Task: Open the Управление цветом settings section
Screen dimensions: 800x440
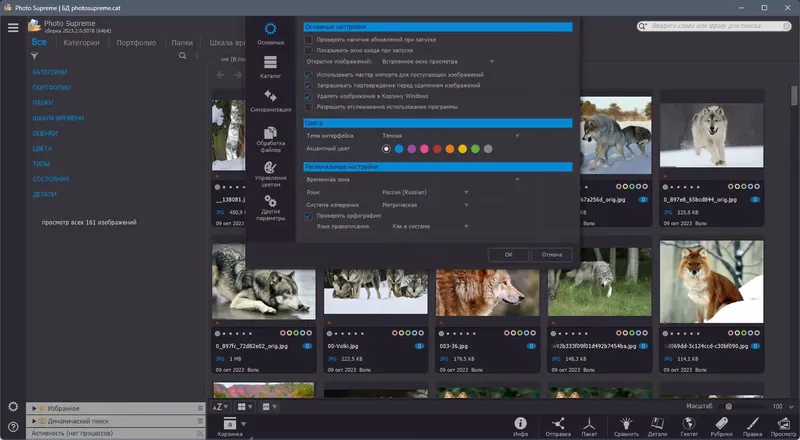Action: (270, 174)
